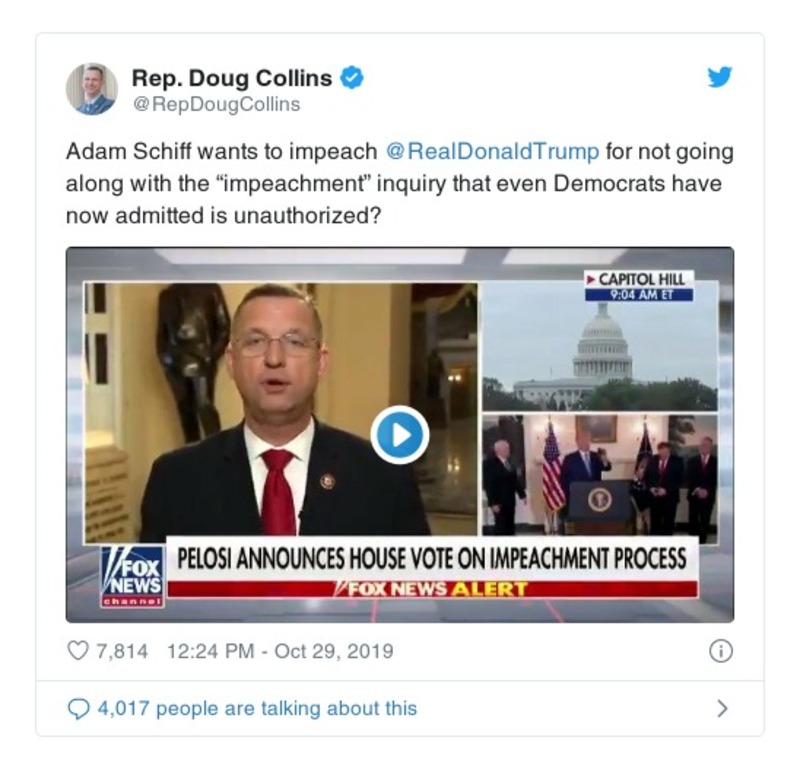Click the Fox News channel logo in video

tap(132, 576)
